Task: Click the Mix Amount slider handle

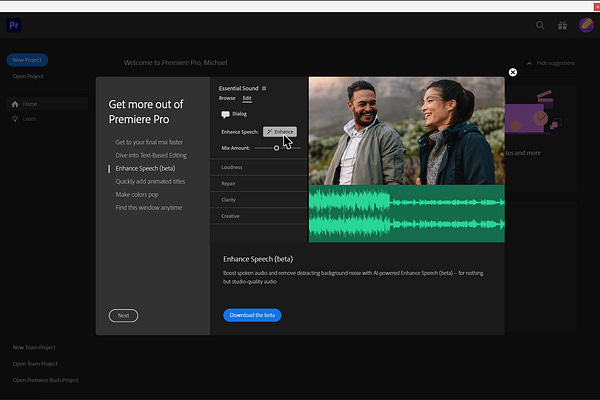Action: tap(276, 148)
